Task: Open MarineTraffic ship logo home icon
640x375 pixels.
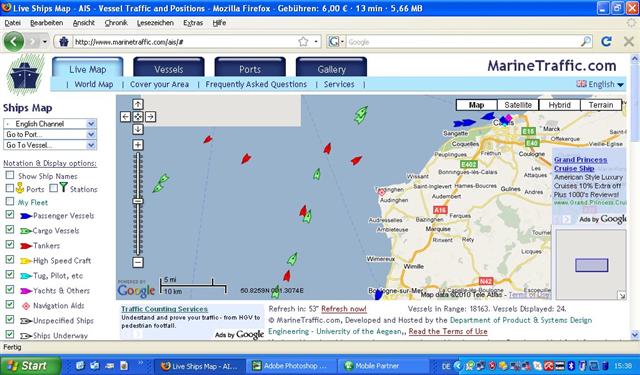Action: point(25,74)
